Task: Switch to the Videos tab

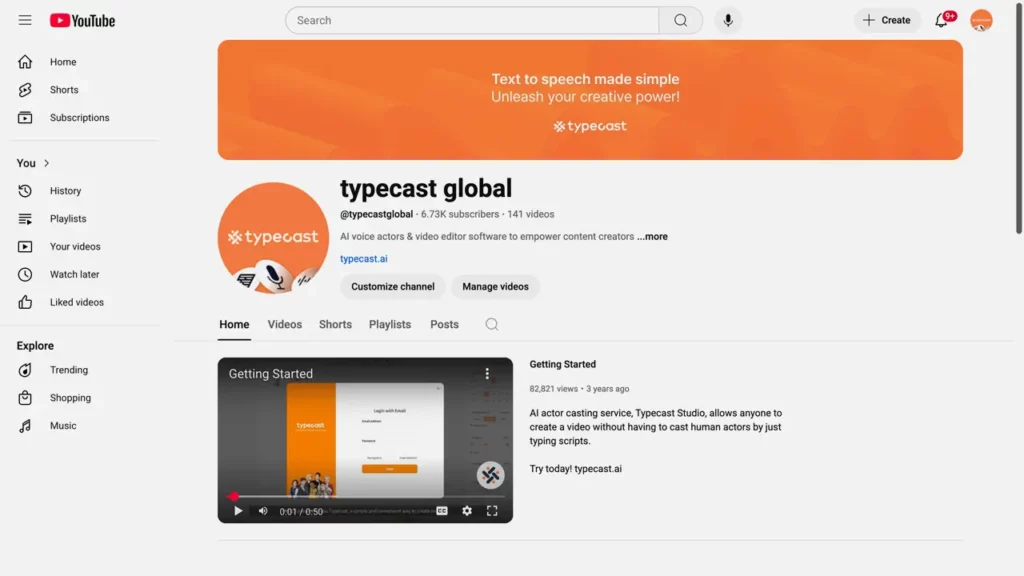Action: [285, 325]
